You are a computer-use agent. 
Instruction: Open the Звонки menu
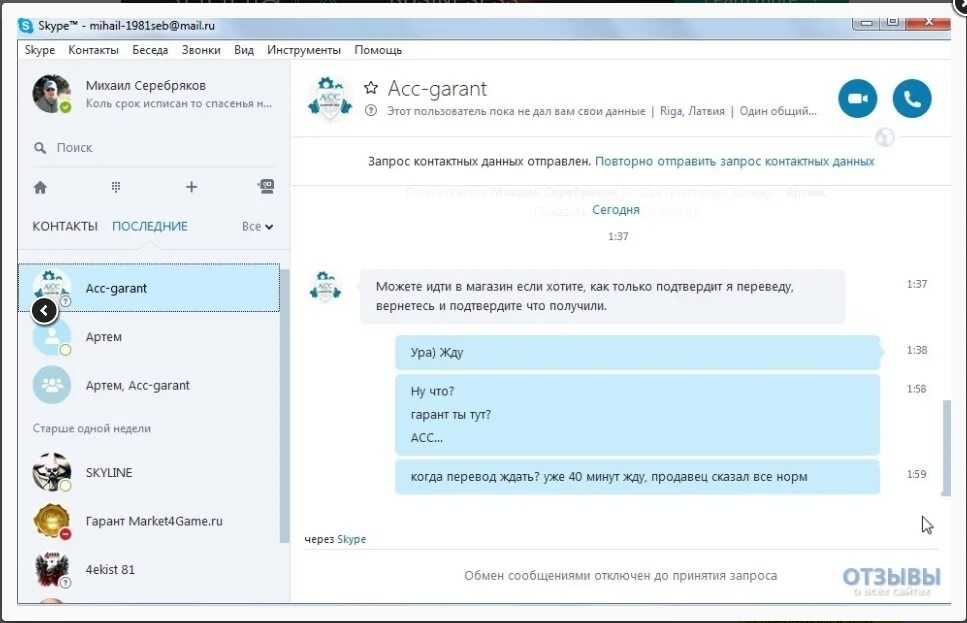click(201, 50)
